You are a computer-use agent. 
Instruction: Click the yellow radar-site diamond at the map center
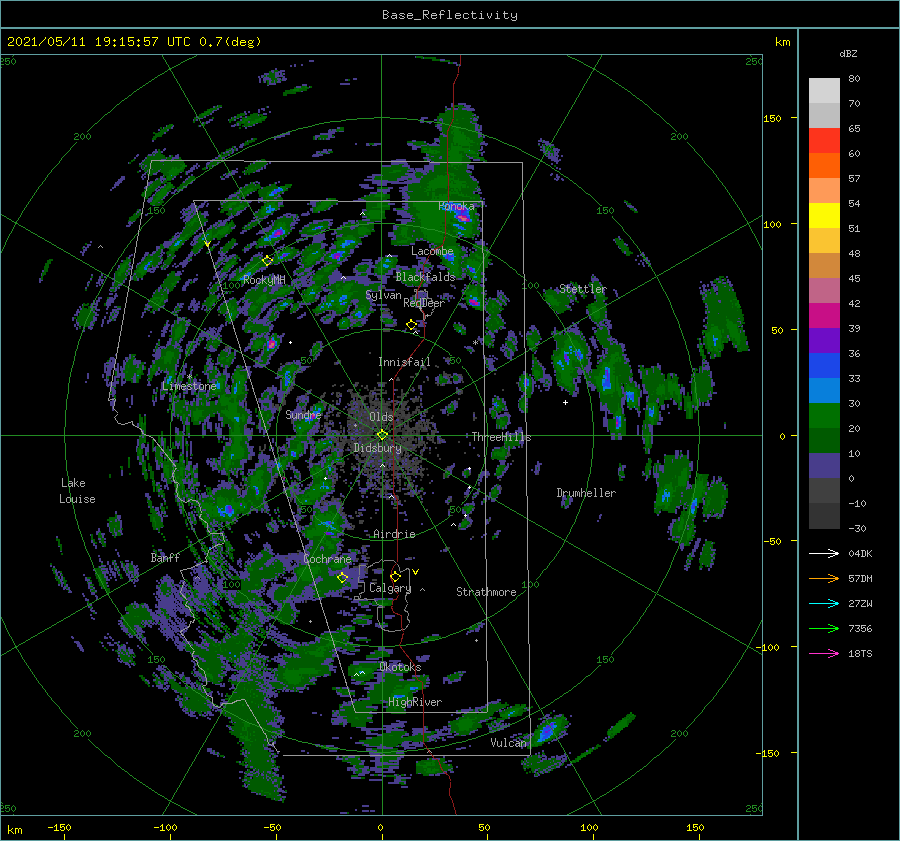point(382,435)
